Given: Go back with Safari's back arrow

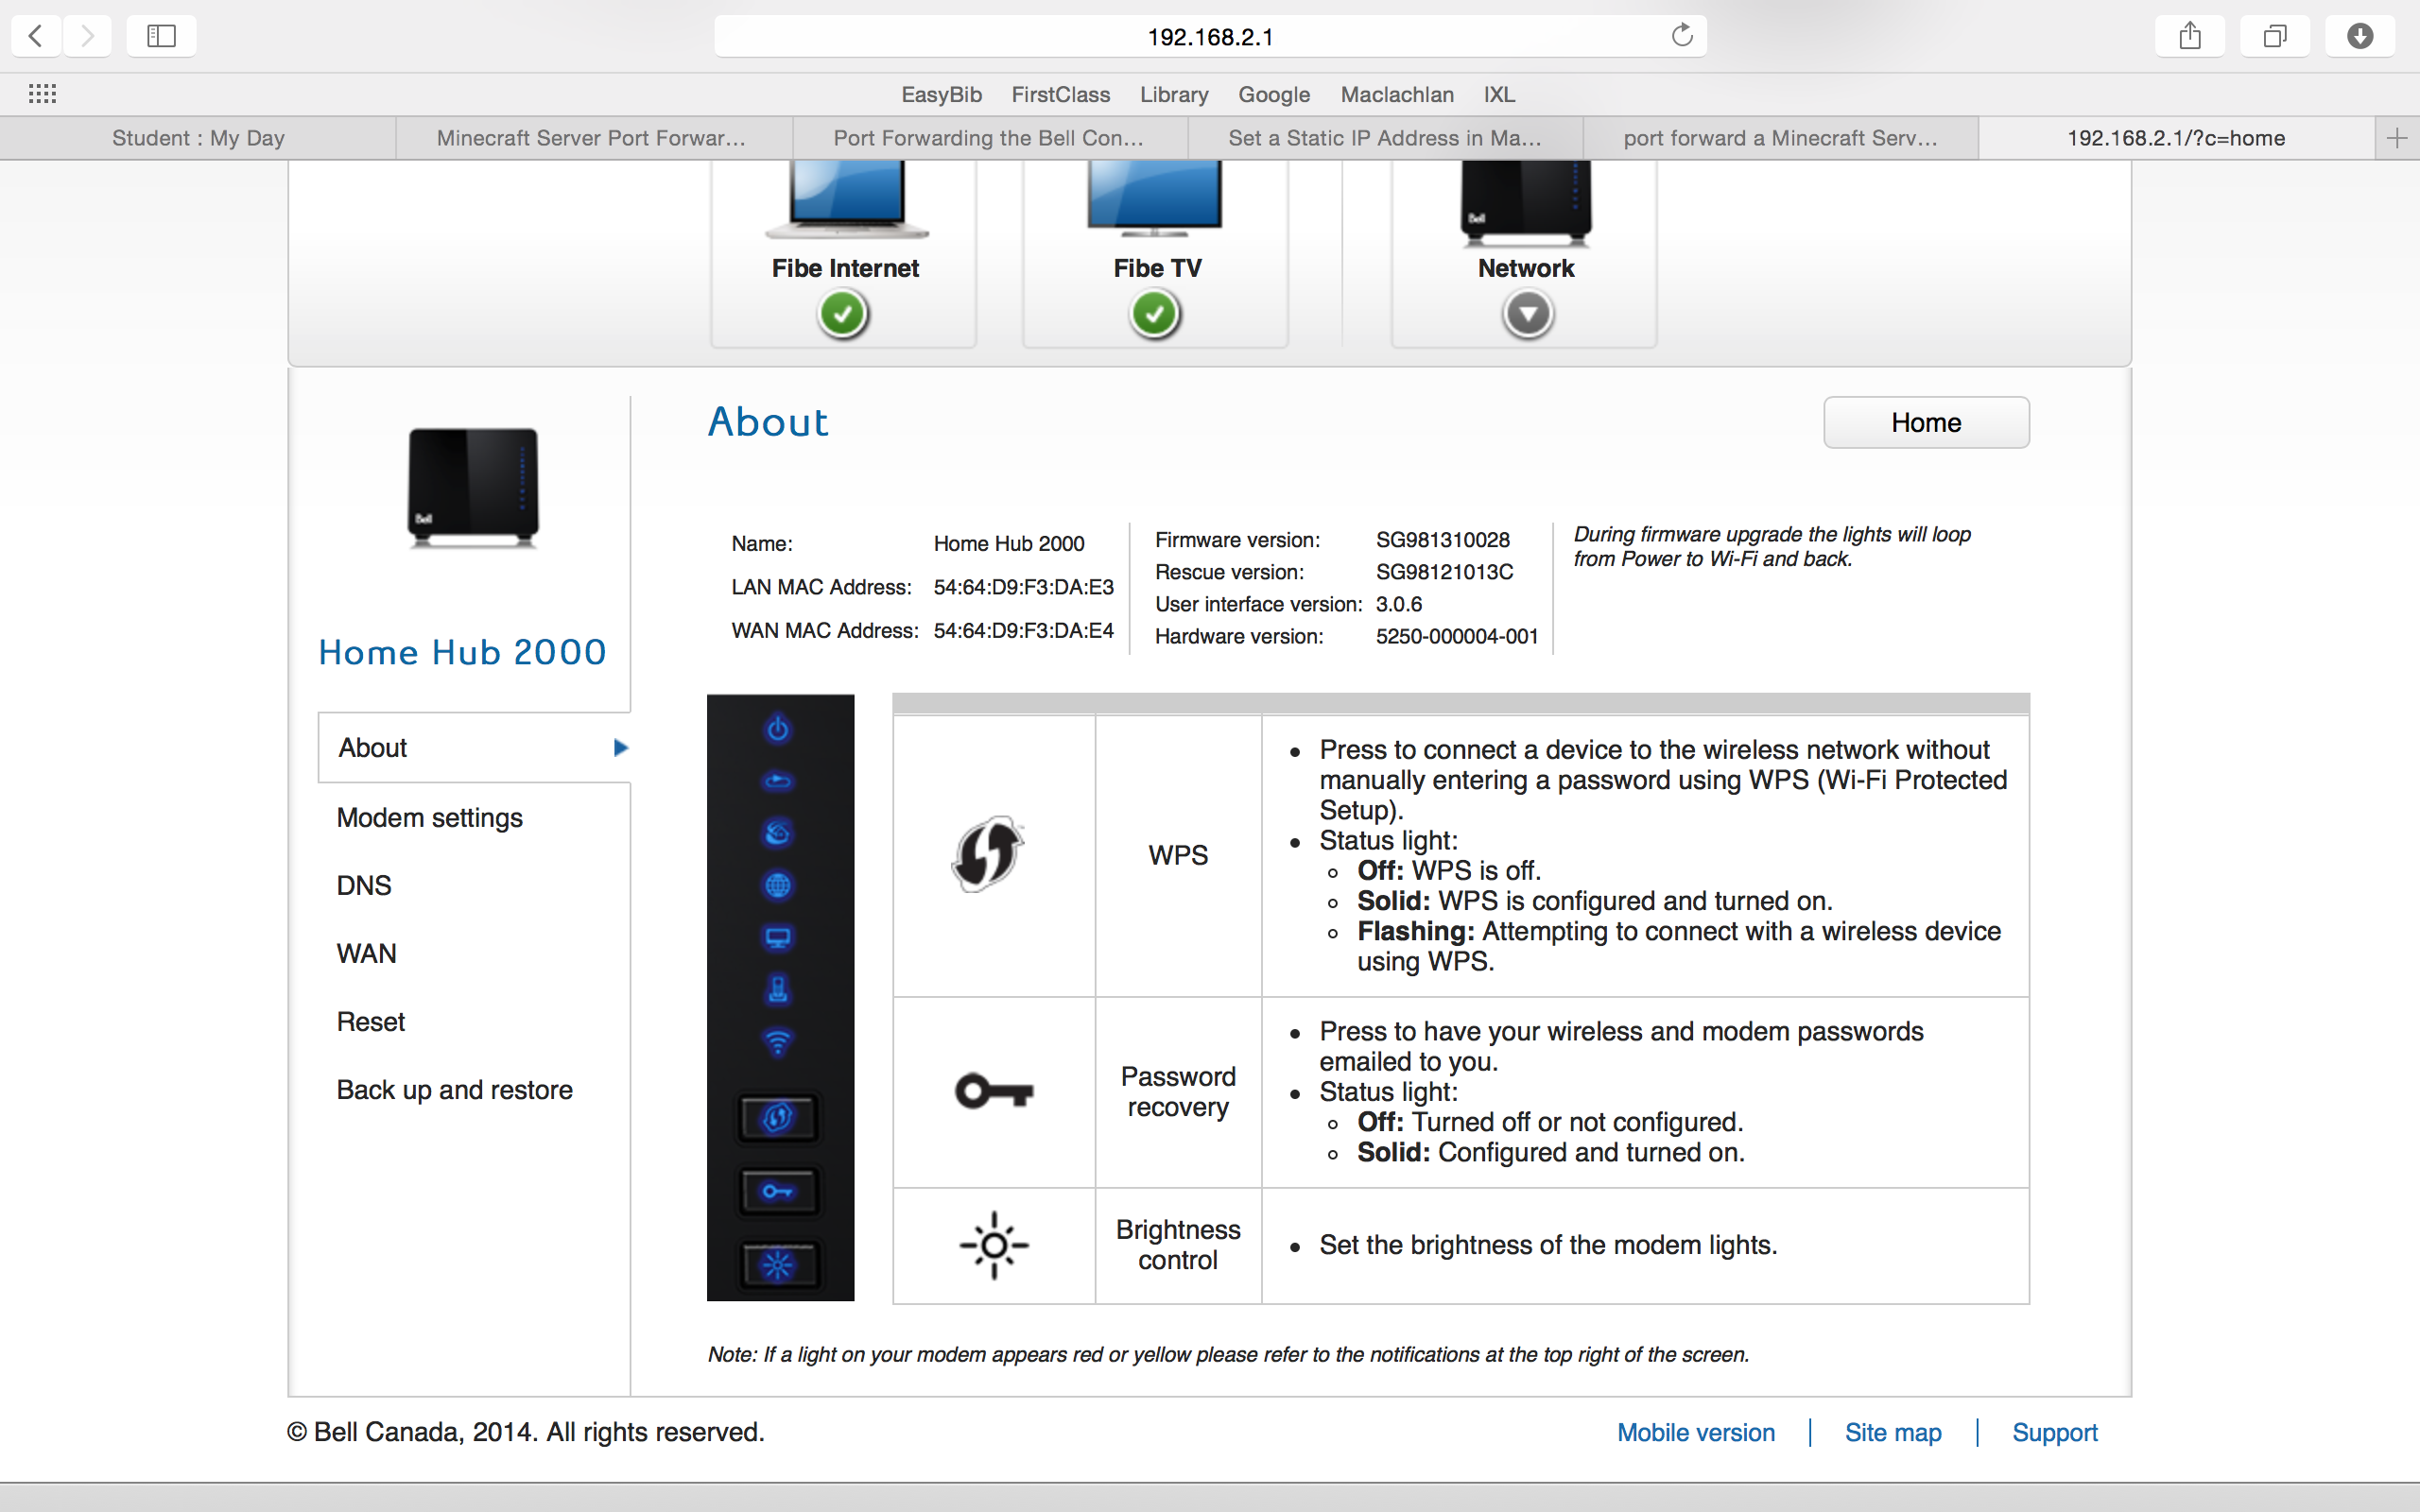Looking at the screenshot, I should click(36, 36).
